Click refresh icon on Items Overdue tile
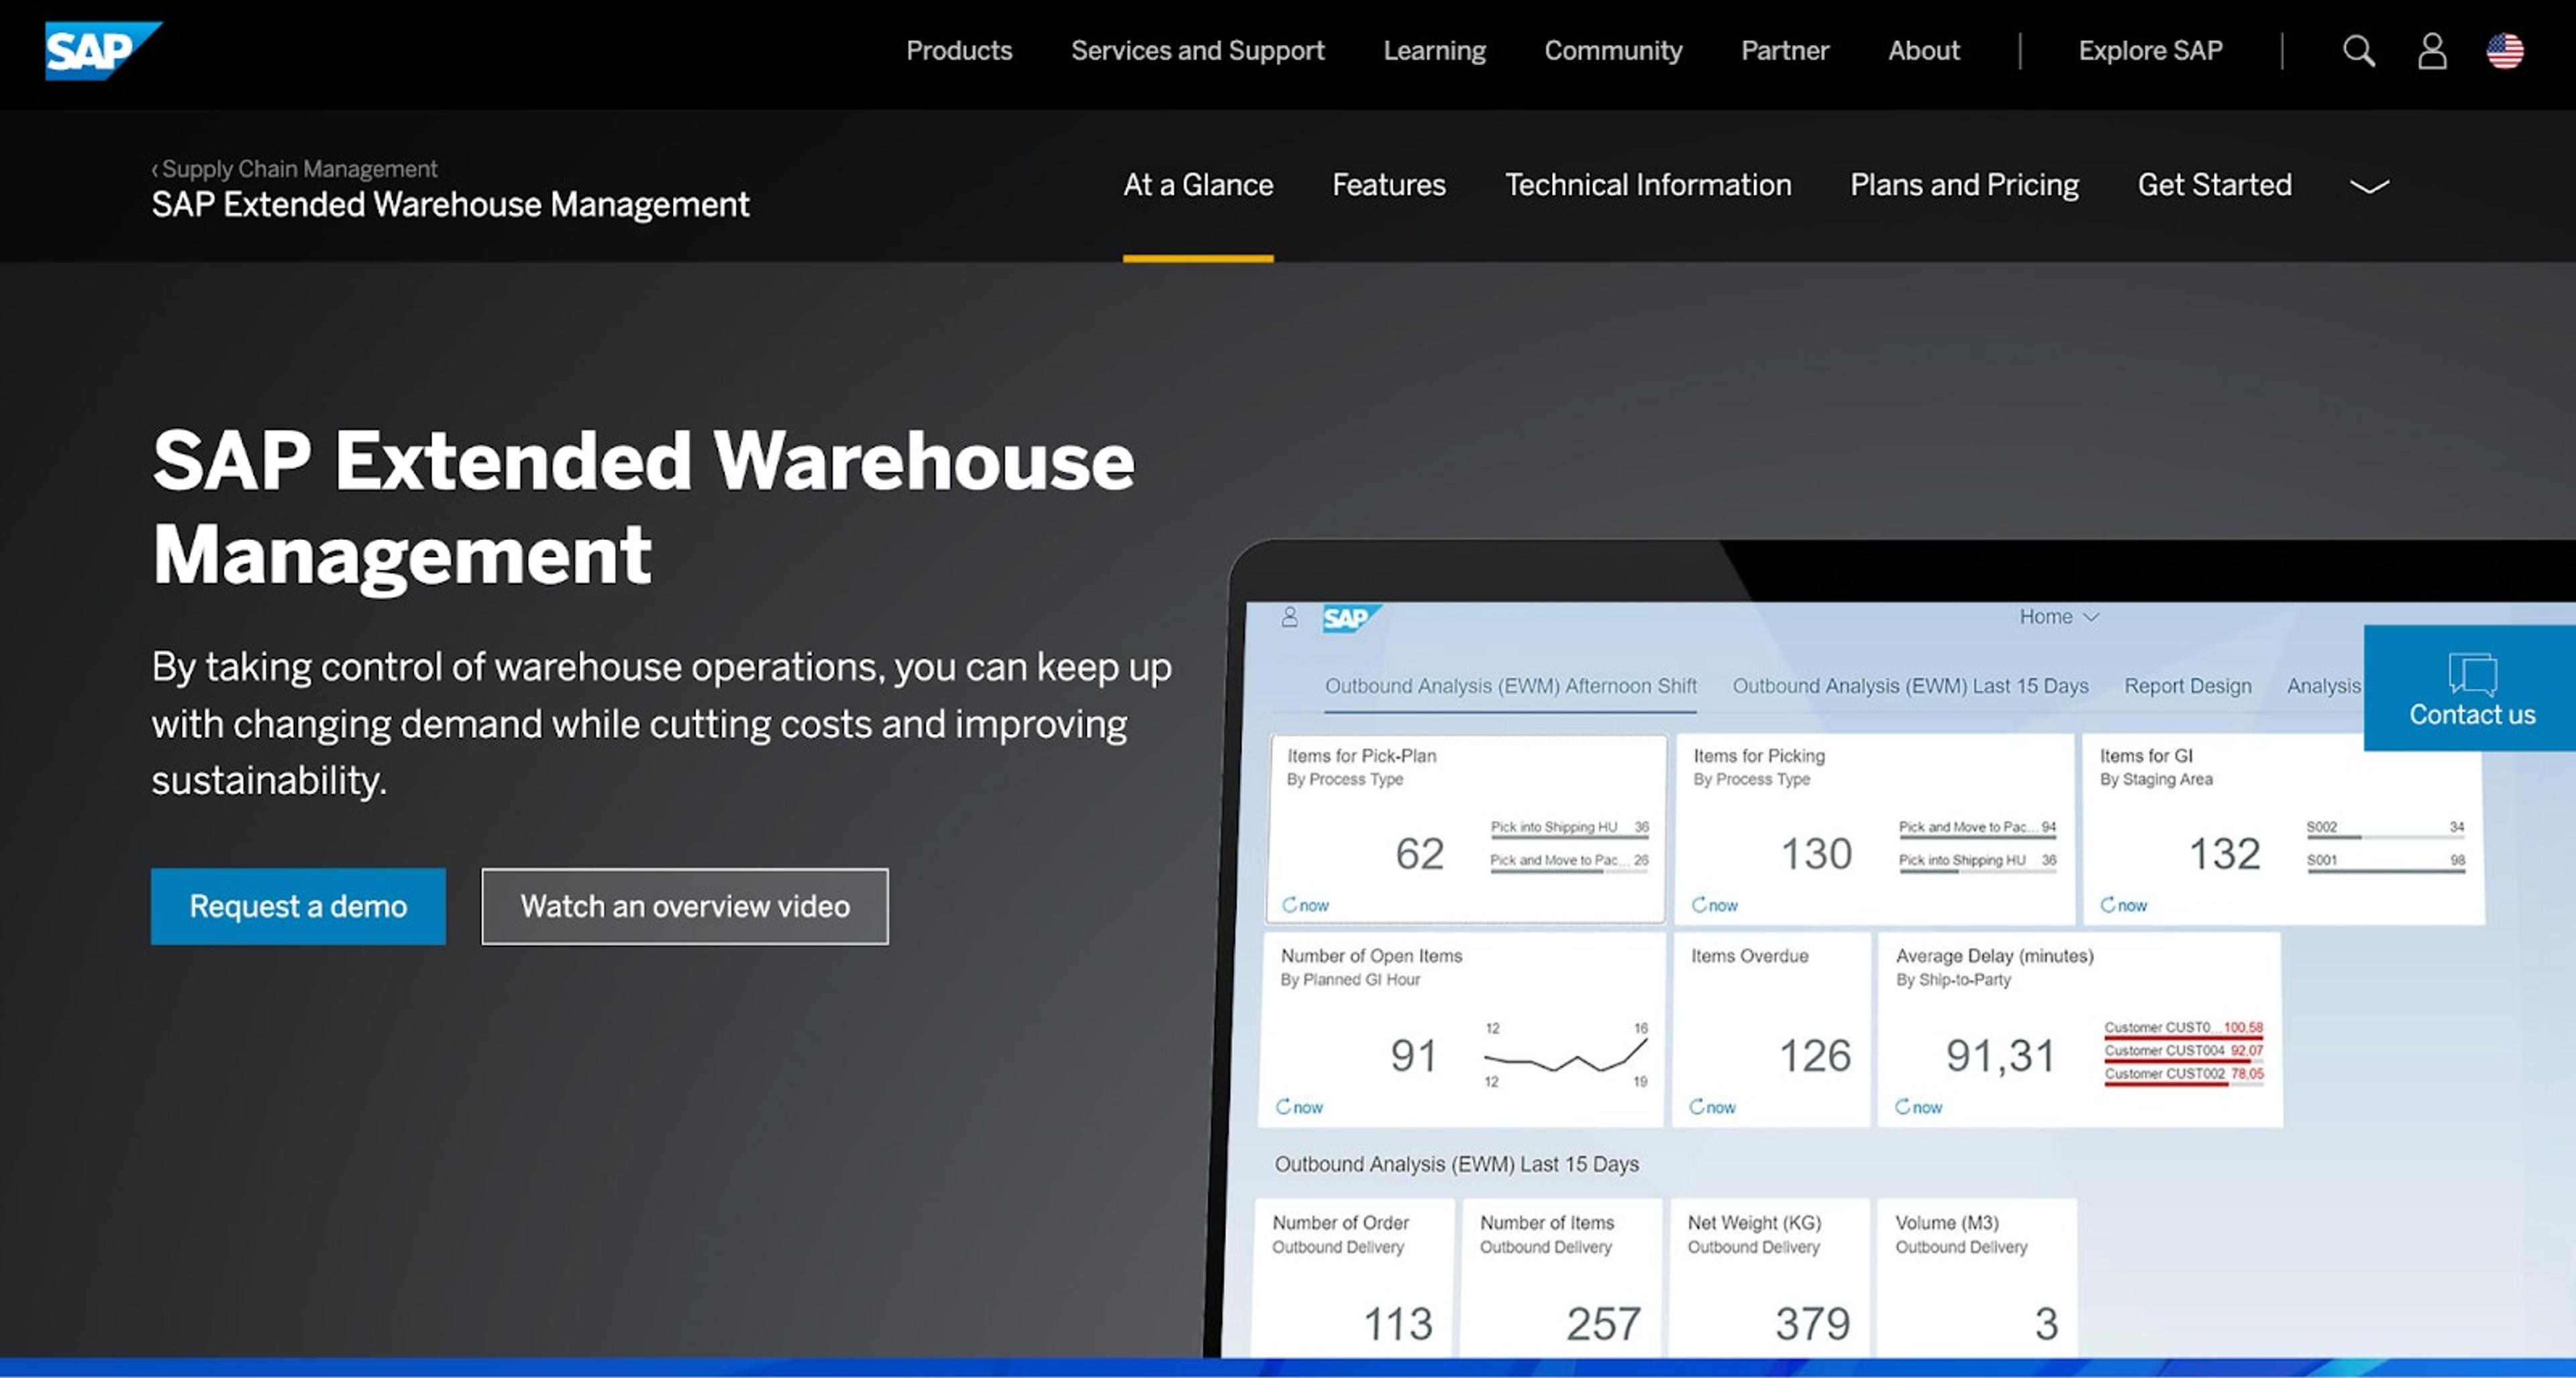This screenshot has height=1378, width=2576. [1696, 1106]
